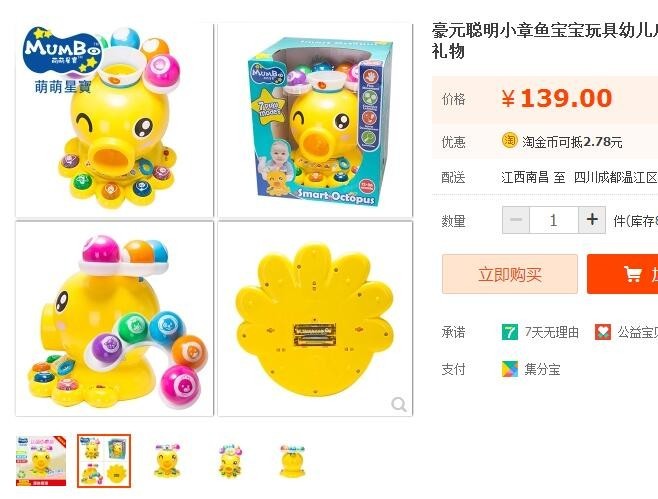
Task: Select the third octopus front-view thumbnail
Action: [x=167, y=461]
